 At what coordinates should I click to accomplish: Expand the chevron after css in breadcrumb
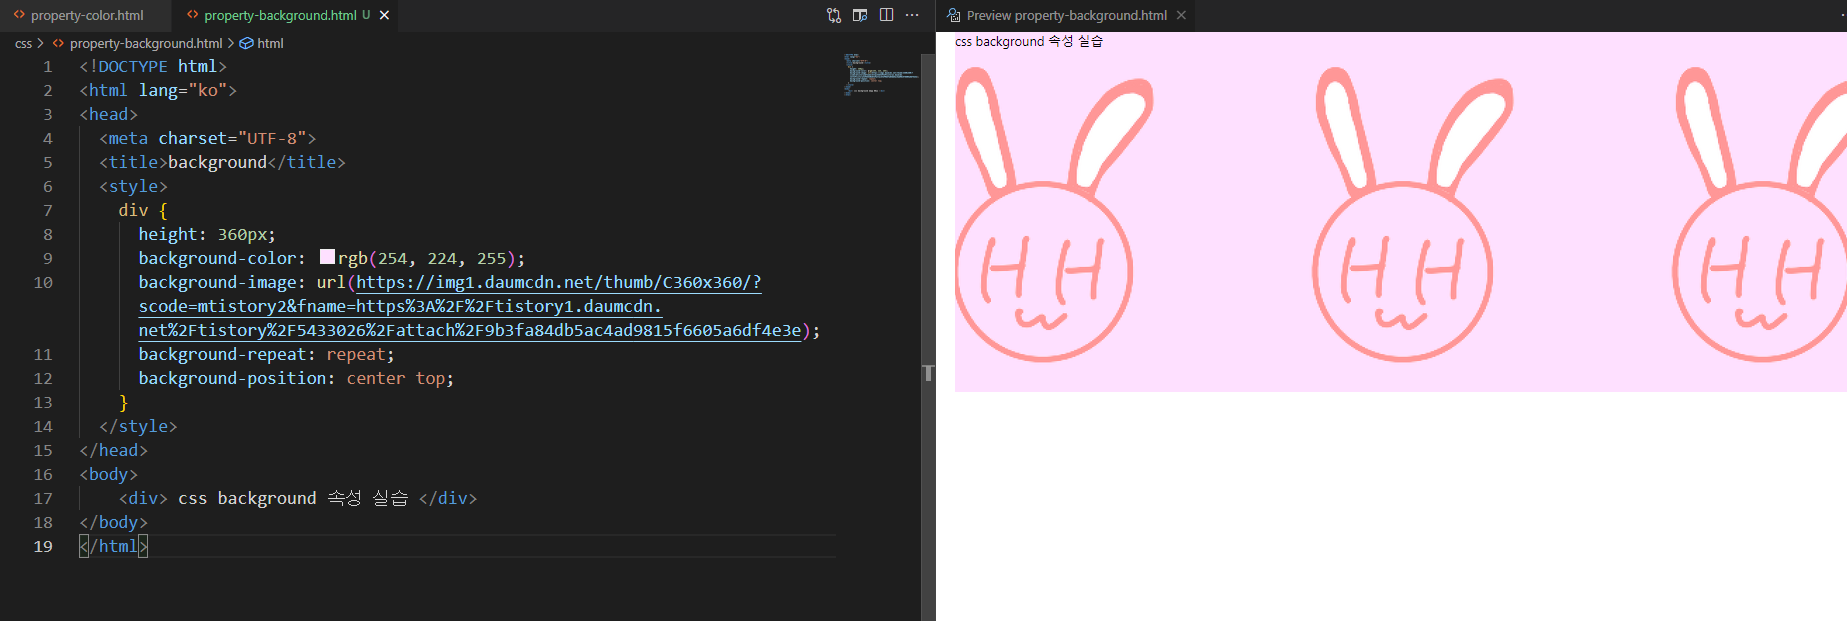[40, 43]
